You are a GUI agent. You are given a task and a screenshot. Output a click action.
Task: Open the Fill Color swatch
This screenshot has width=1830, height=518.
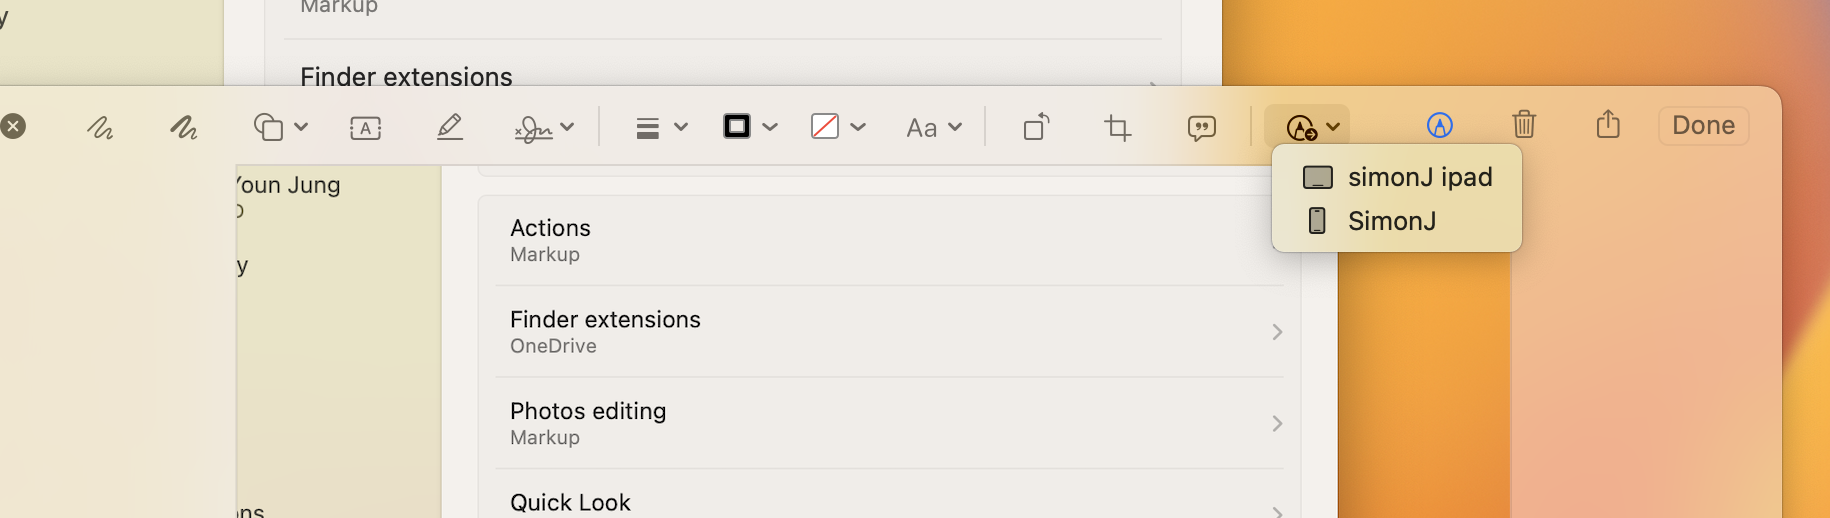click(x=825, y=126)
